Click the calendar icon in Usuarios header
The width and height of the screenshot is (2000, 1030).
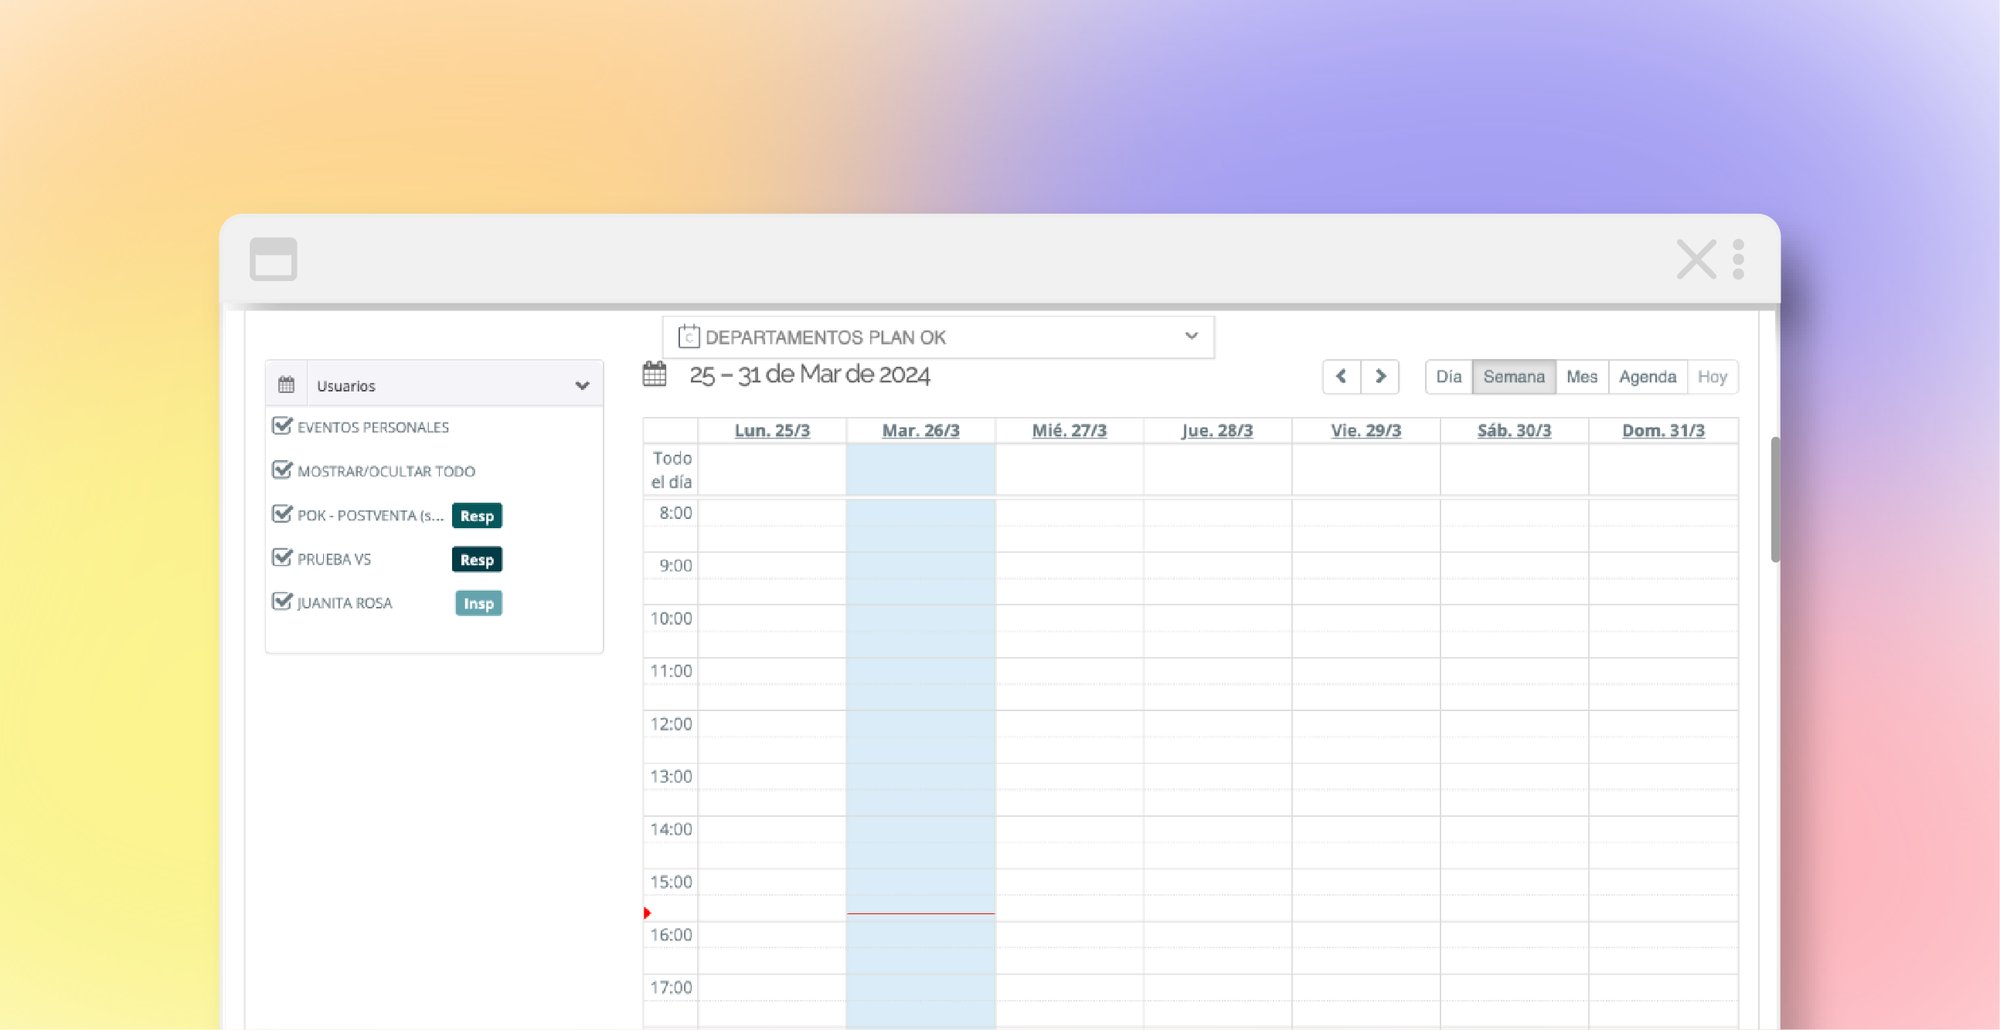286,385
